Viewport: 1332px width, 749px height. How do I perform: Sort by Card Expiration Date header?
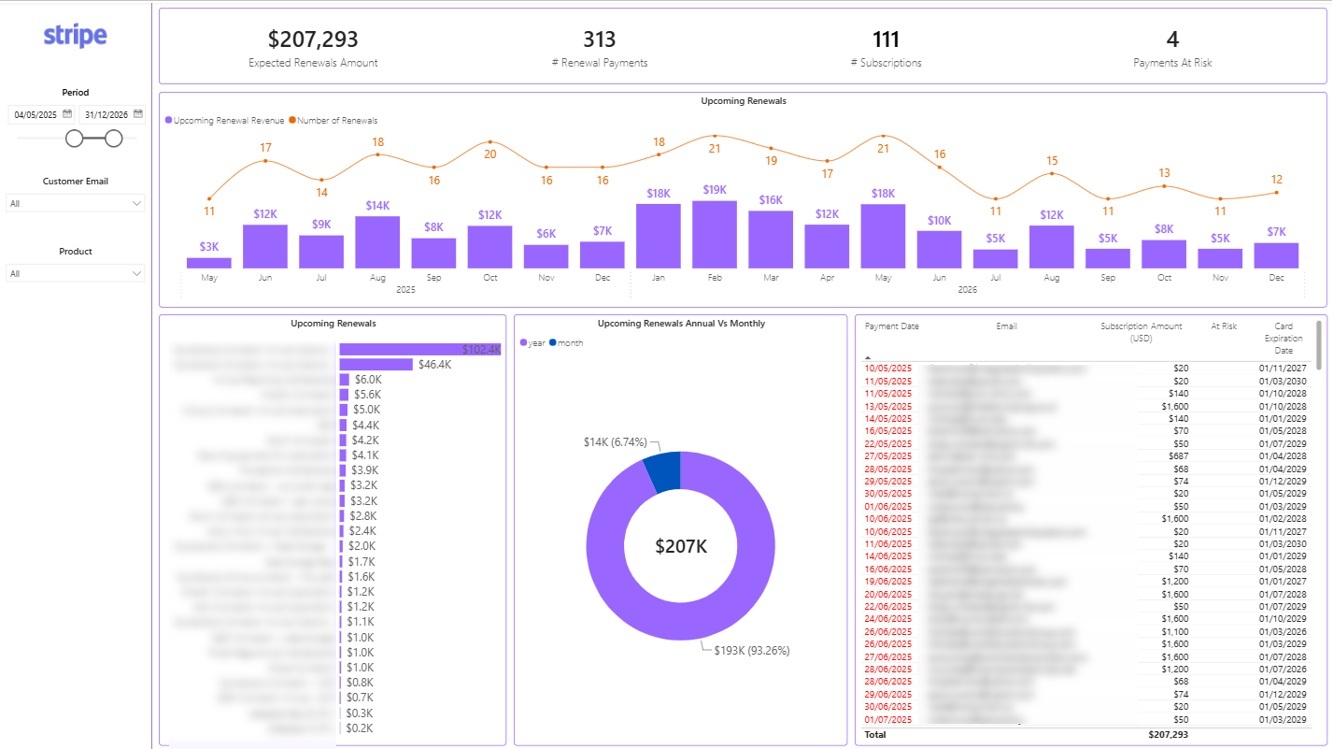click(x=1284, y=338)
